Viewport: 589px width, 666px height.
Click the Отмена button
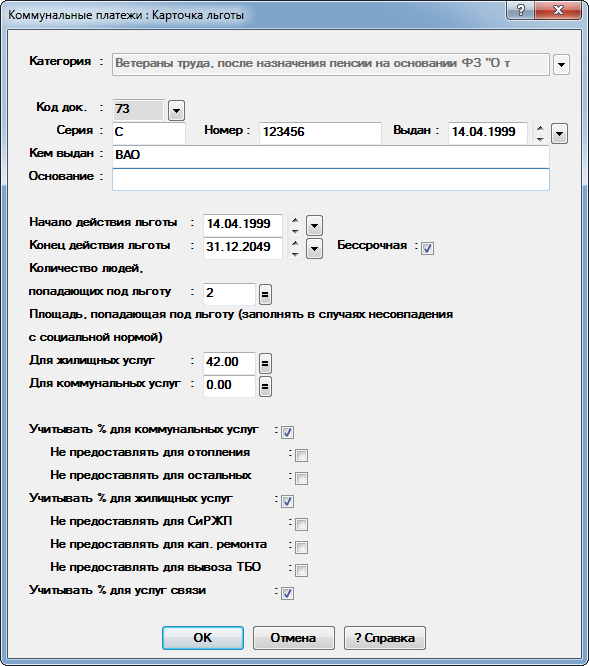point(293,638)
